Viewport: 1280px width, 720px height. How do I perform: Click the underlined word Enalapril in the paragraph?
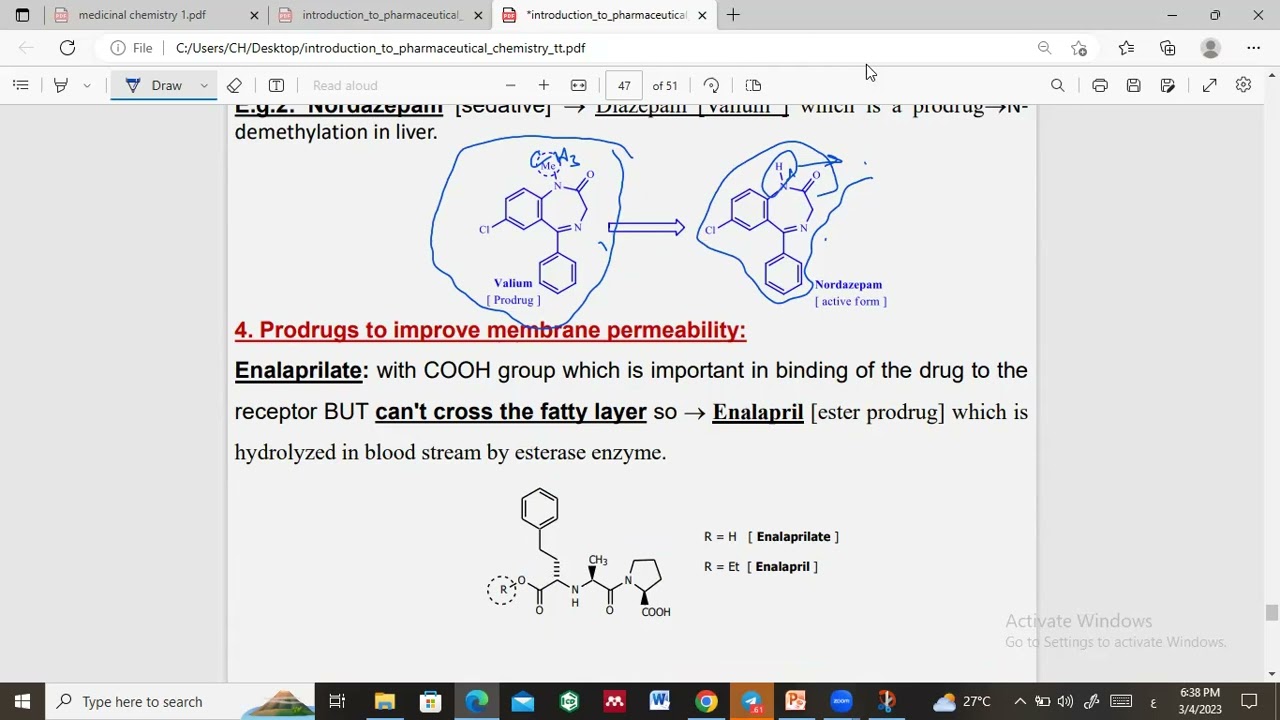(758, 412)
